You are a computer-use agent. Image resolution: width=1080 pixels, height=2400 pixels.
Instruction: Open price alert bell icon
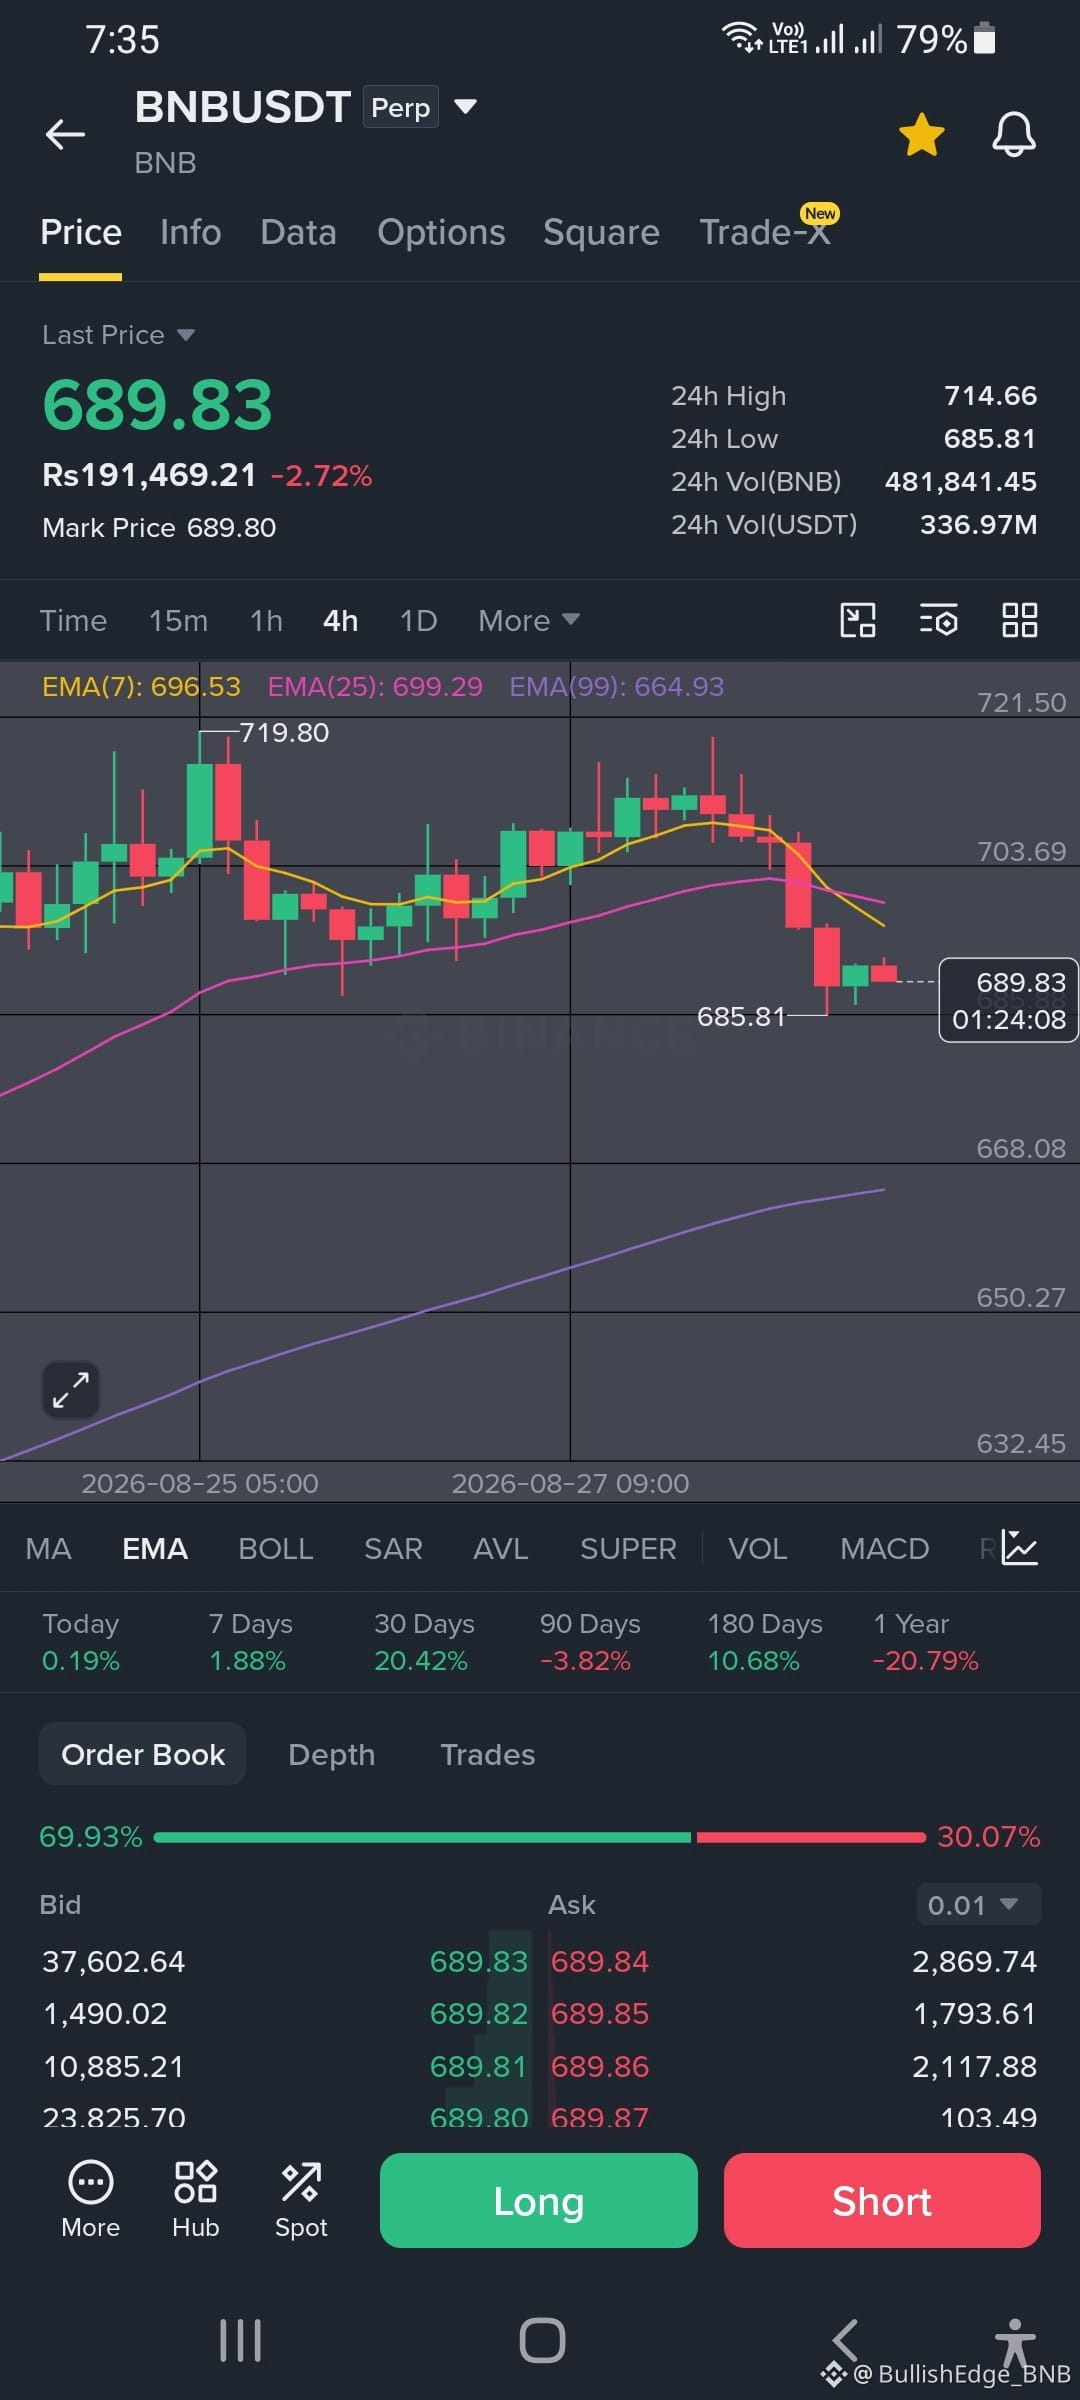1013,134
